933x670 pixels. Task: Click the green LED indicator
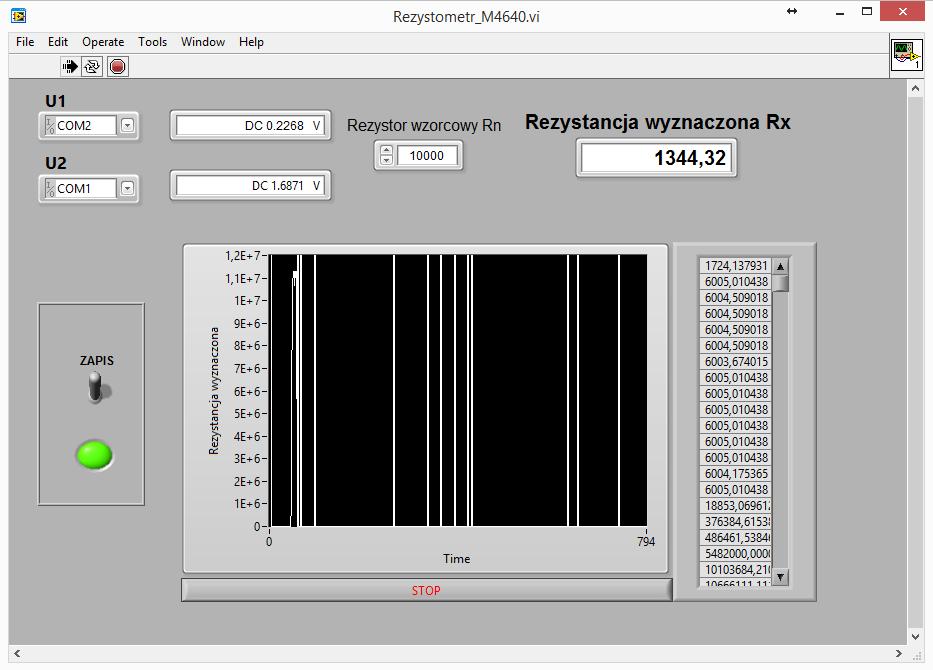click(94, 455)
